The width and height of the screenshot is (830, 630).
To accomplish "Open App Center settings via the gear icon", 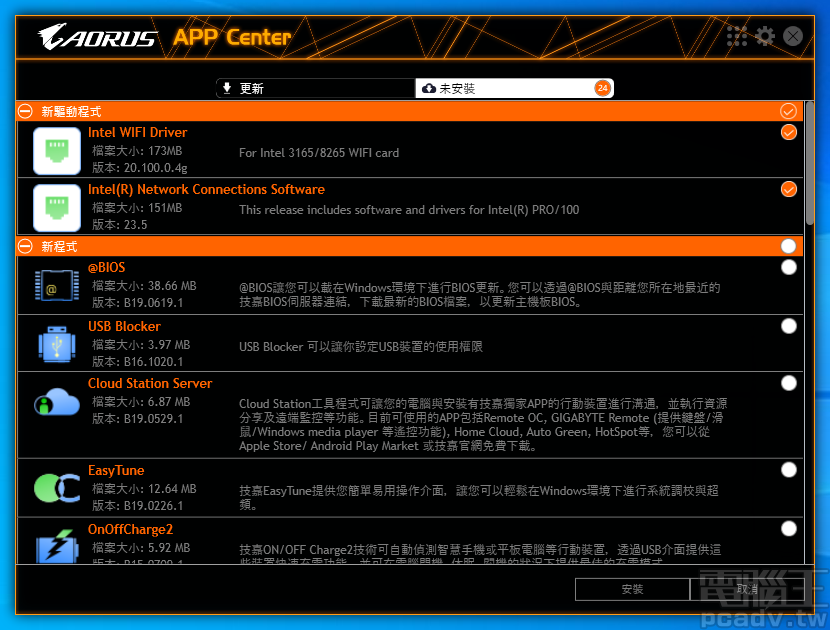I will pos(765,35).
